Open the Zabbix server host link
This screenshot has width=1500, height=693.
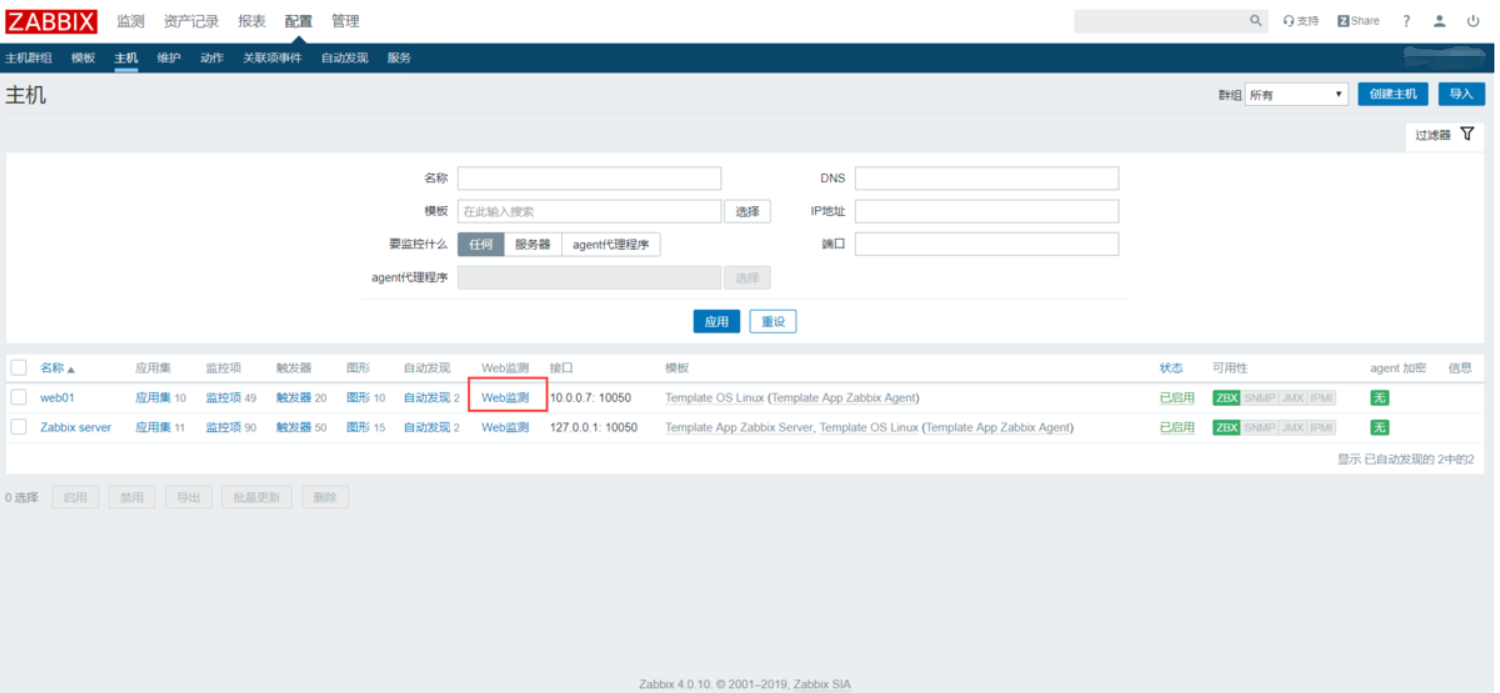[76, 428]
